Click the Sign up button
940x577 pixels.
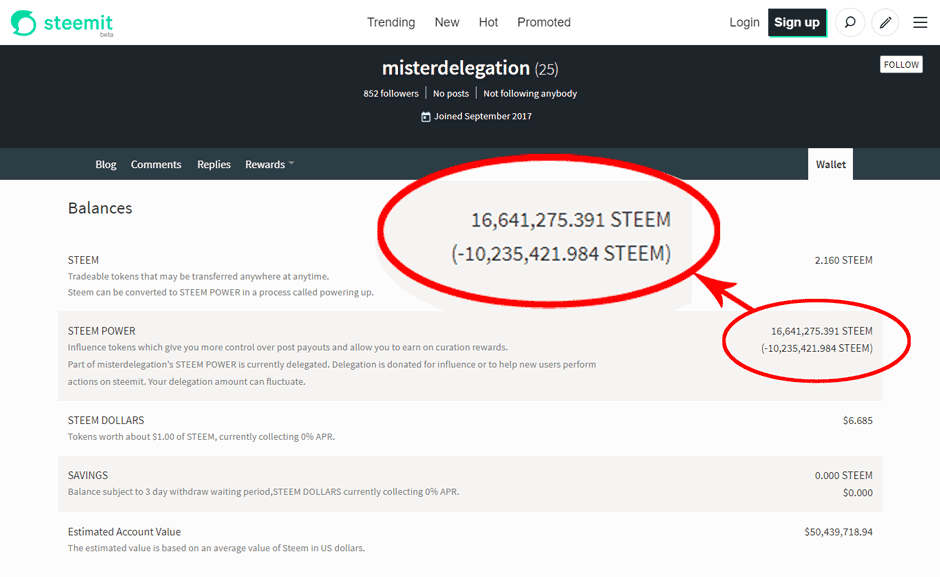[797, 23]
